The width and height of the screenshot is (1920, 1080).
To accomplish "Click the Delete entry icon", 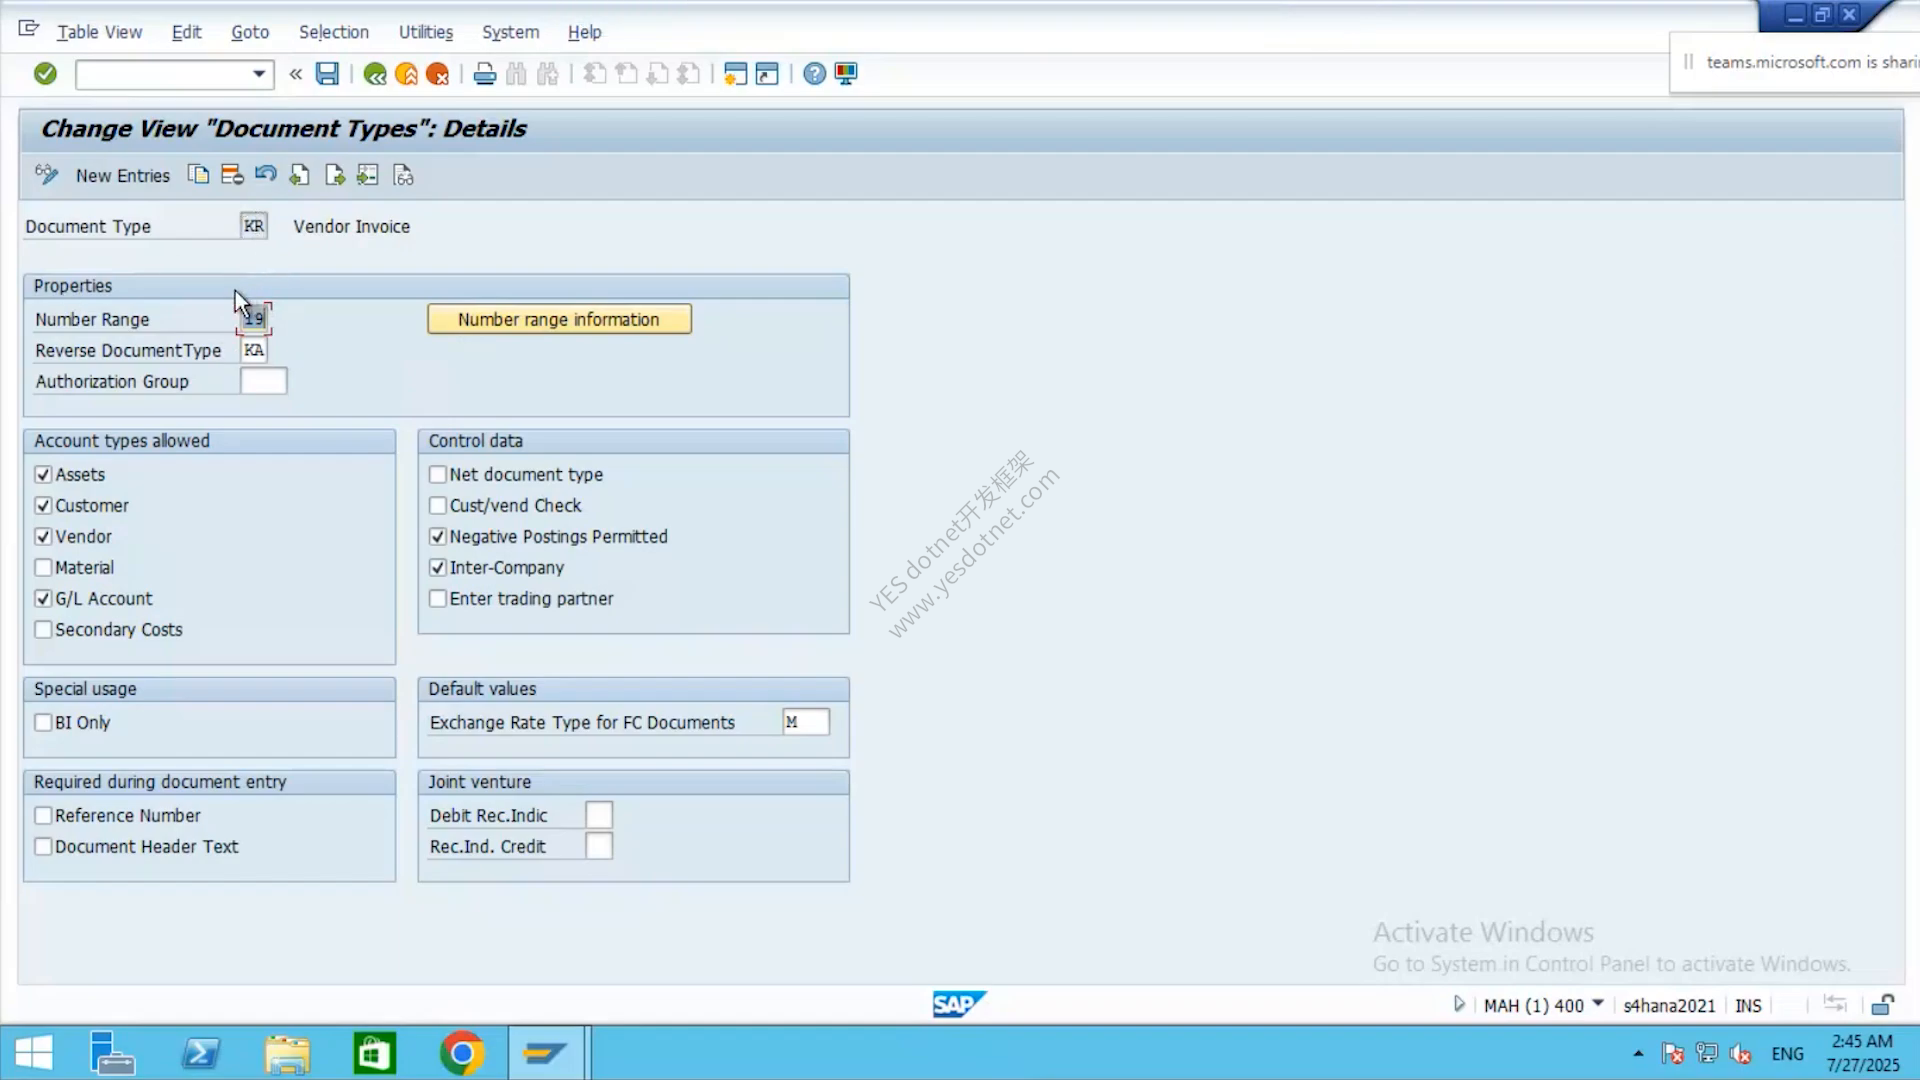I will tap(232, 175).
